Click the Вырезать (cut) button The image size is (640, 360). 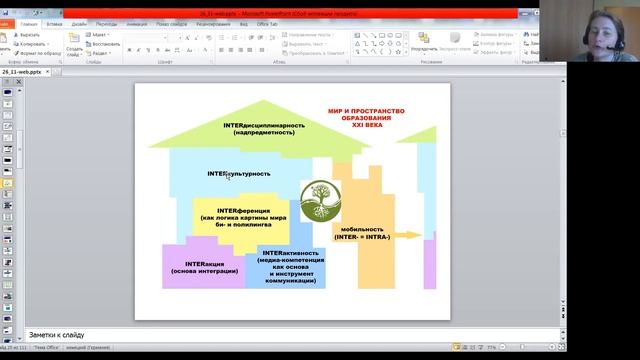click(x=27, y=35)
